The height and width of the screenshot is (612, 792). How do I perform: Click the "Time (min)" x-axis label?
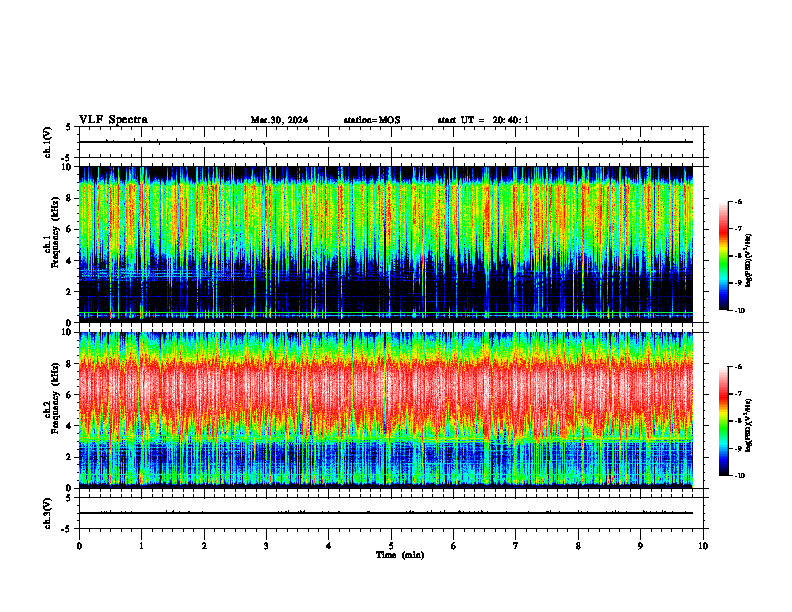point(400,555)
